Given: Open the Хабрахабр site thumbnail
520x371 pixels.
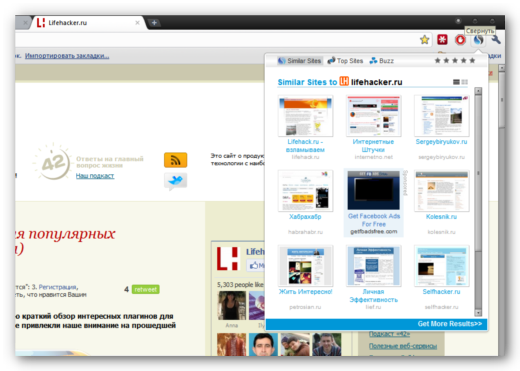Looking at the screenshot, I should point(305,191).
